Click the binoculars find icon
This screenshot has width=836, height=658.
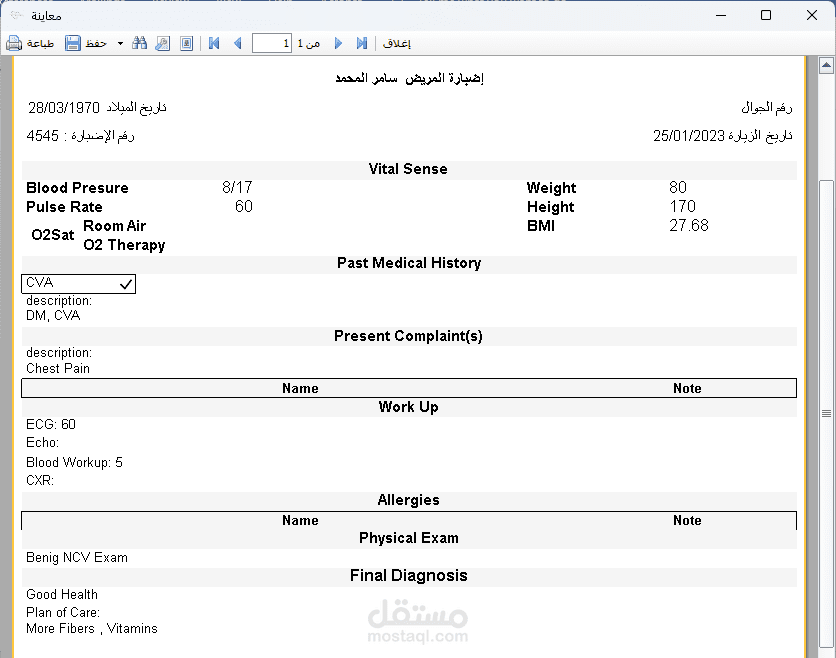[140, 43]
